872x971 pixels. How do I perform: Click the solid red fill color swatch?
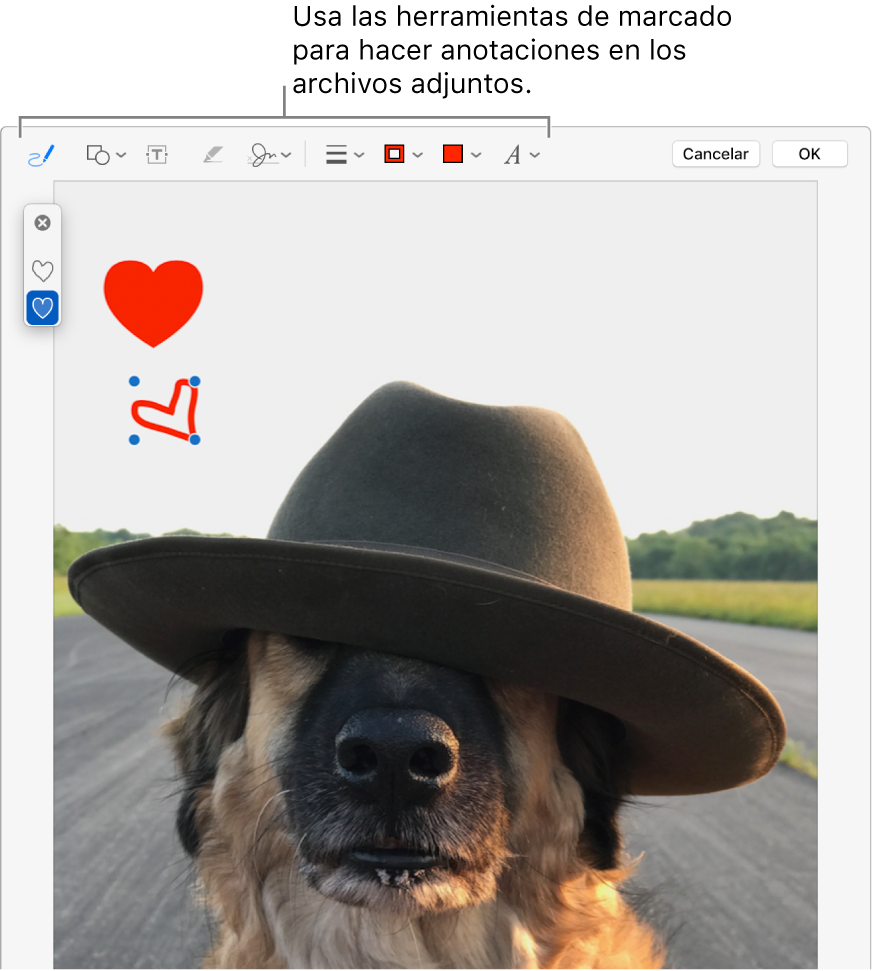(x=453, y=154)
